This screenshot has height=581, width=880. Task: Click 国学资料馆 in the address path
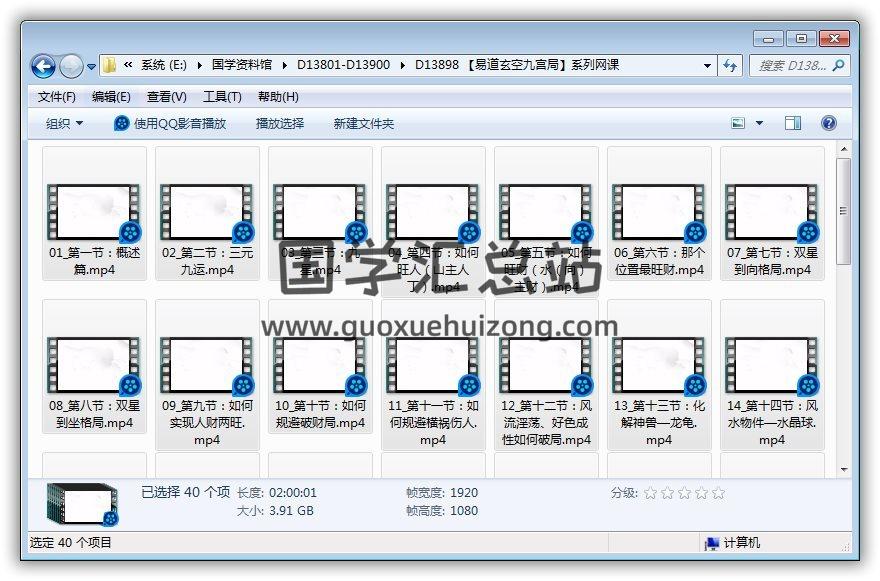(241, 66)
